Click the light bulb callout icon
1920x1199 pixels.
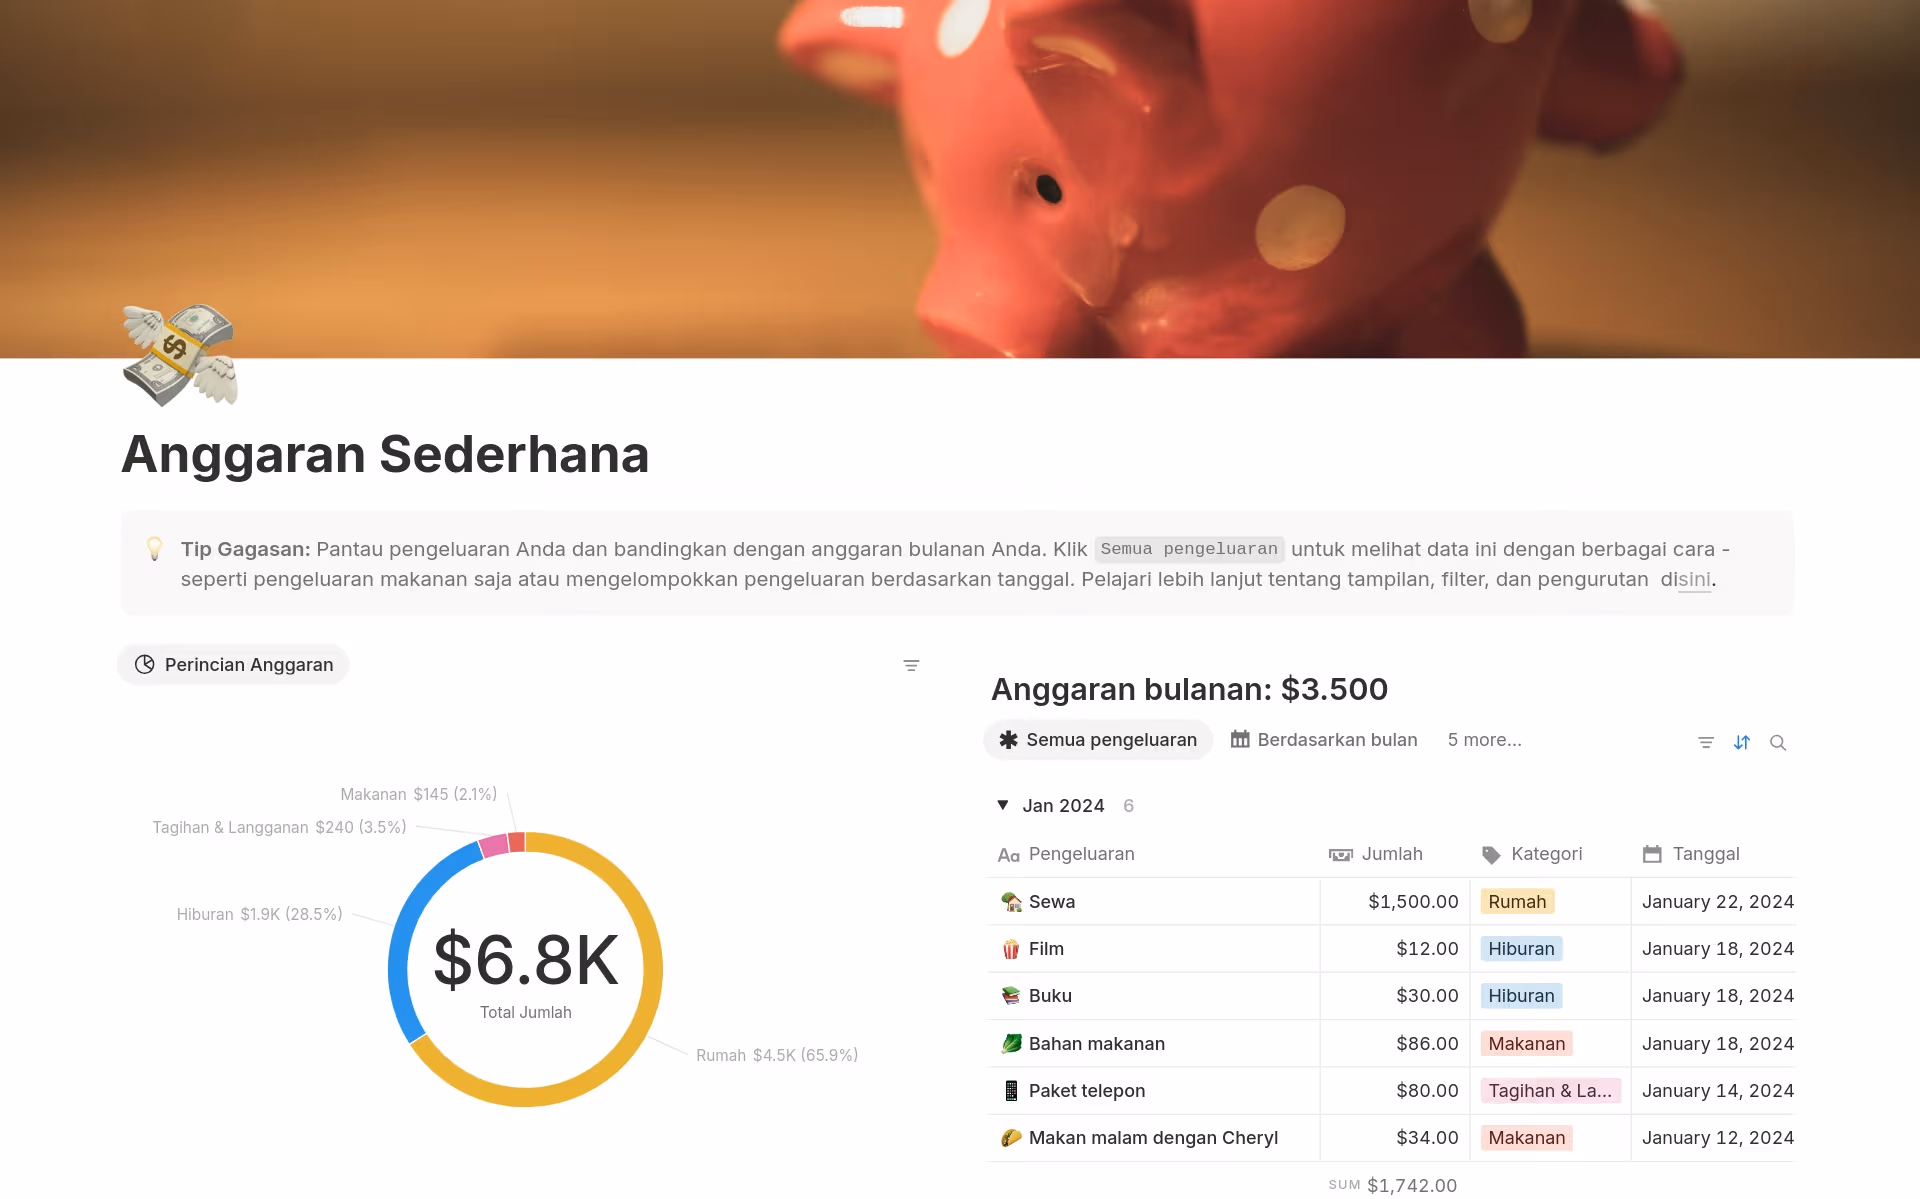tap(154, 549)
